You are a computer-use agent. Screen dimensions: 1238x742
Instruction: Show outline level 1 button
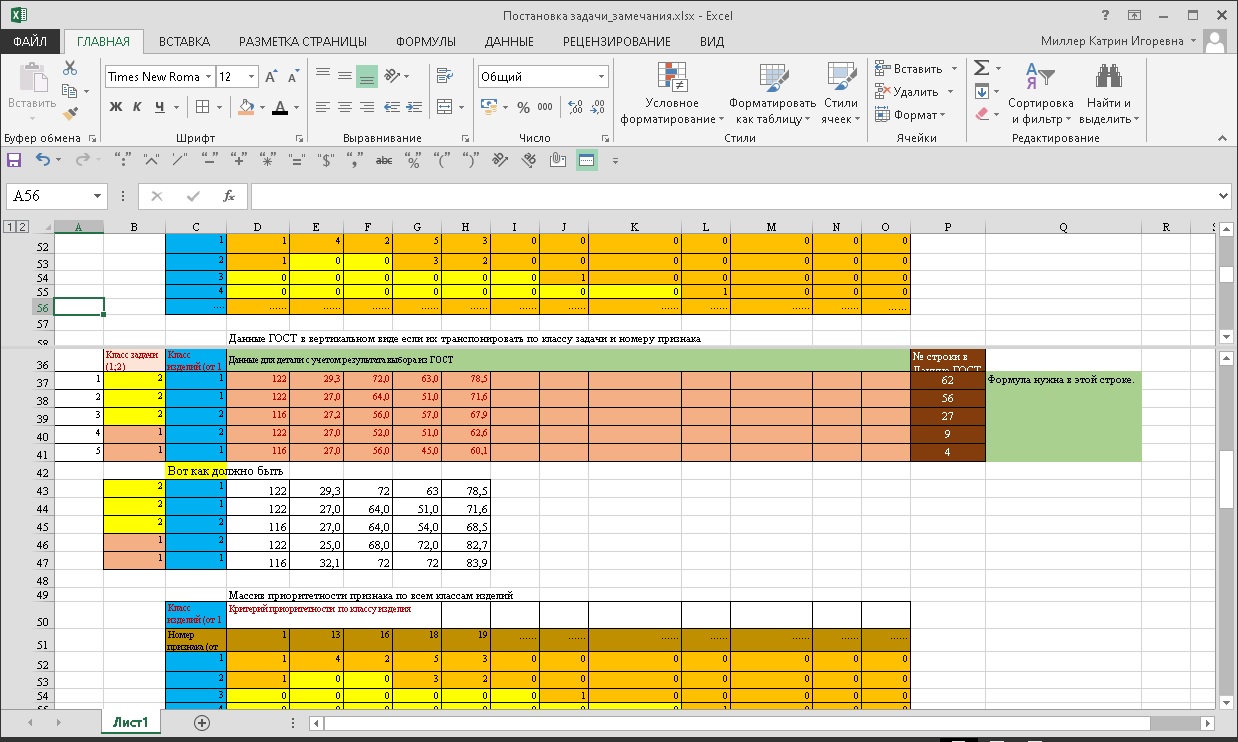tap(10, 227)
